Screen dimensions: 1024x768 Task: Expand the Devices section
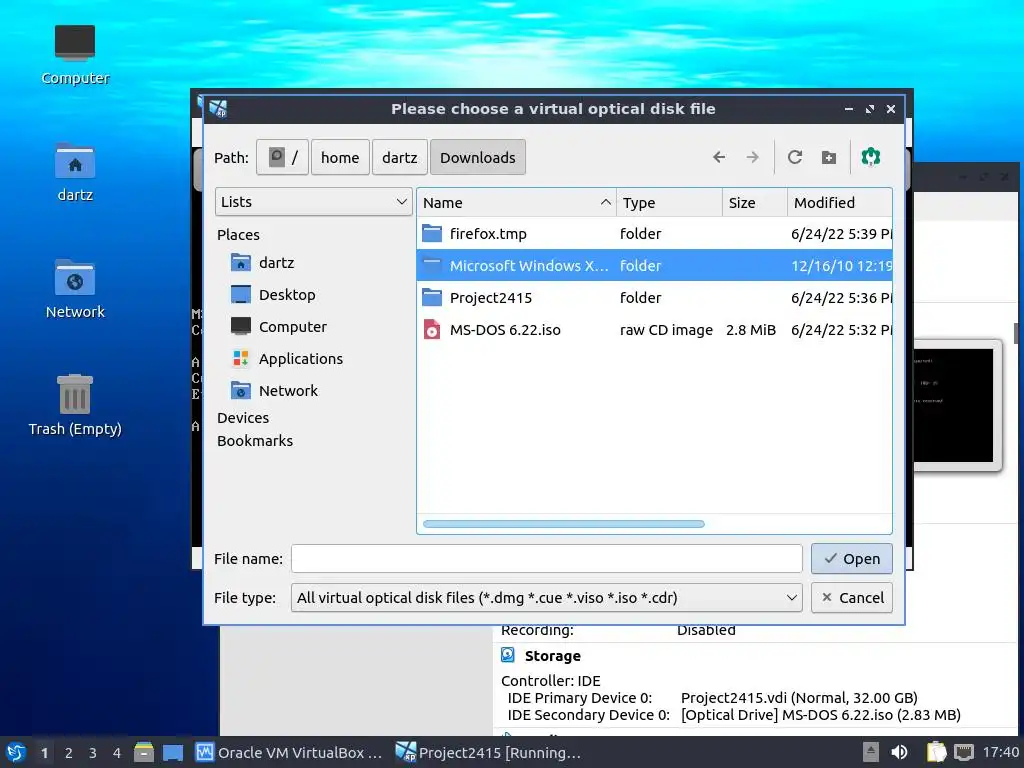[x=243, y=417]
